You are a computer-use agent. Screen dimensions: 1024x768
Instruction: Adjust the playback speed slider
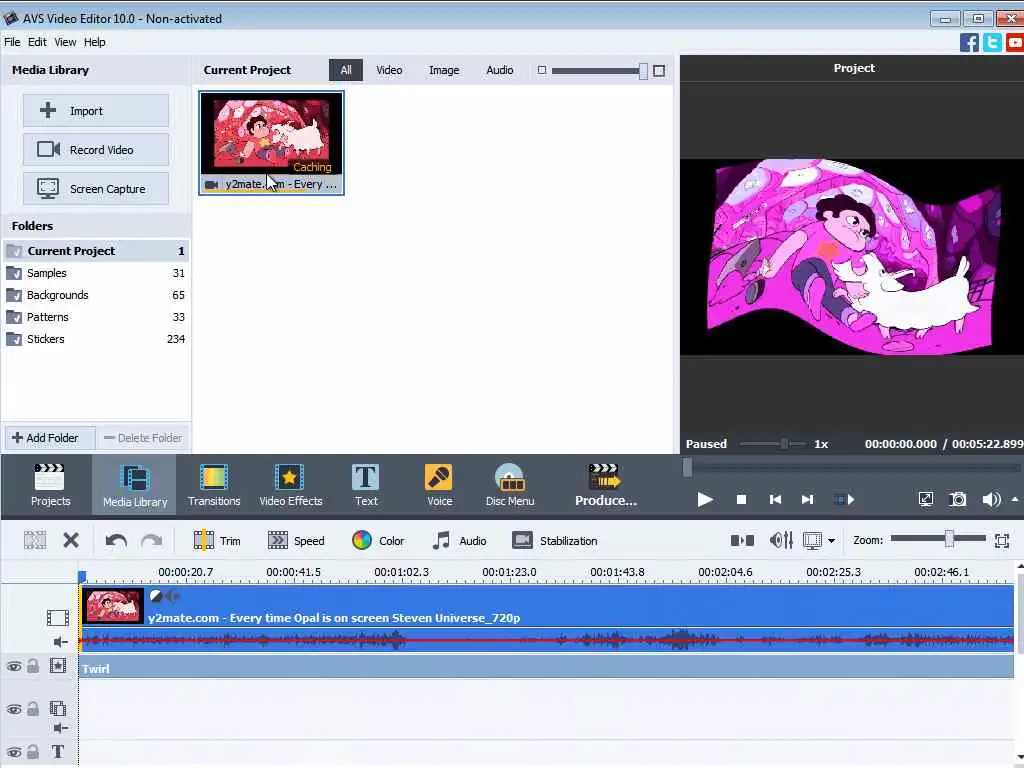784,444
